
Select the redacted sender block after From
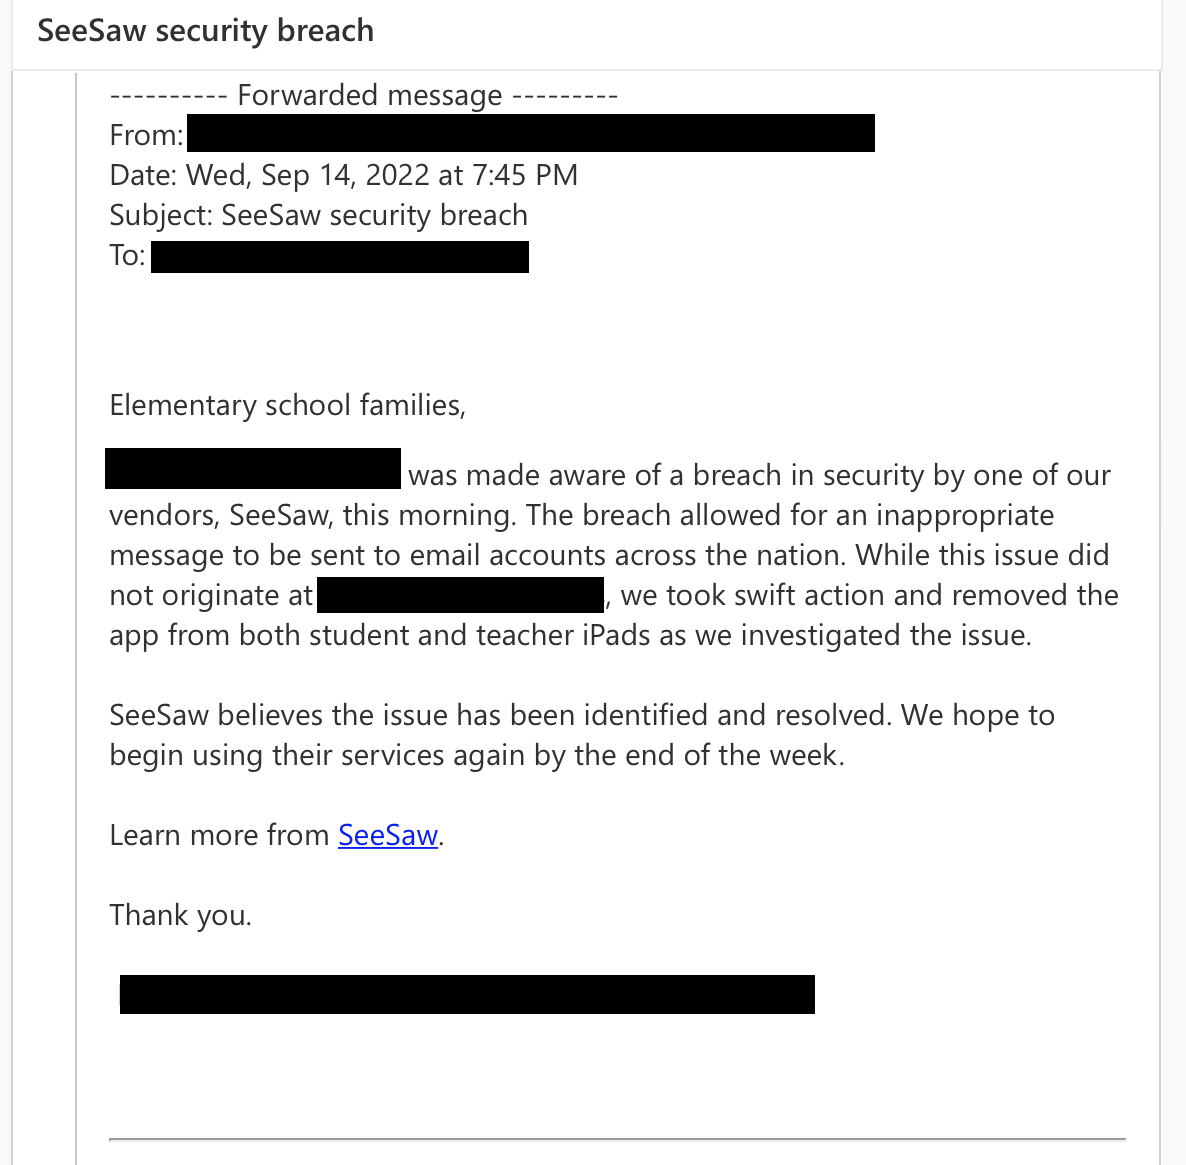[x=530, y=133]
